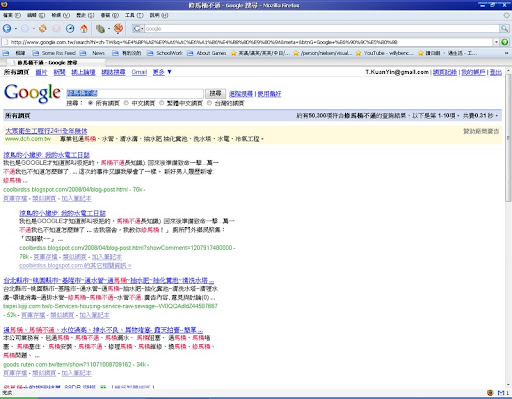The image size is (512, 399).
Task: Expand the 更多 ▼ Google services menu
Action: pyautogui.click(x=162, y=72)
